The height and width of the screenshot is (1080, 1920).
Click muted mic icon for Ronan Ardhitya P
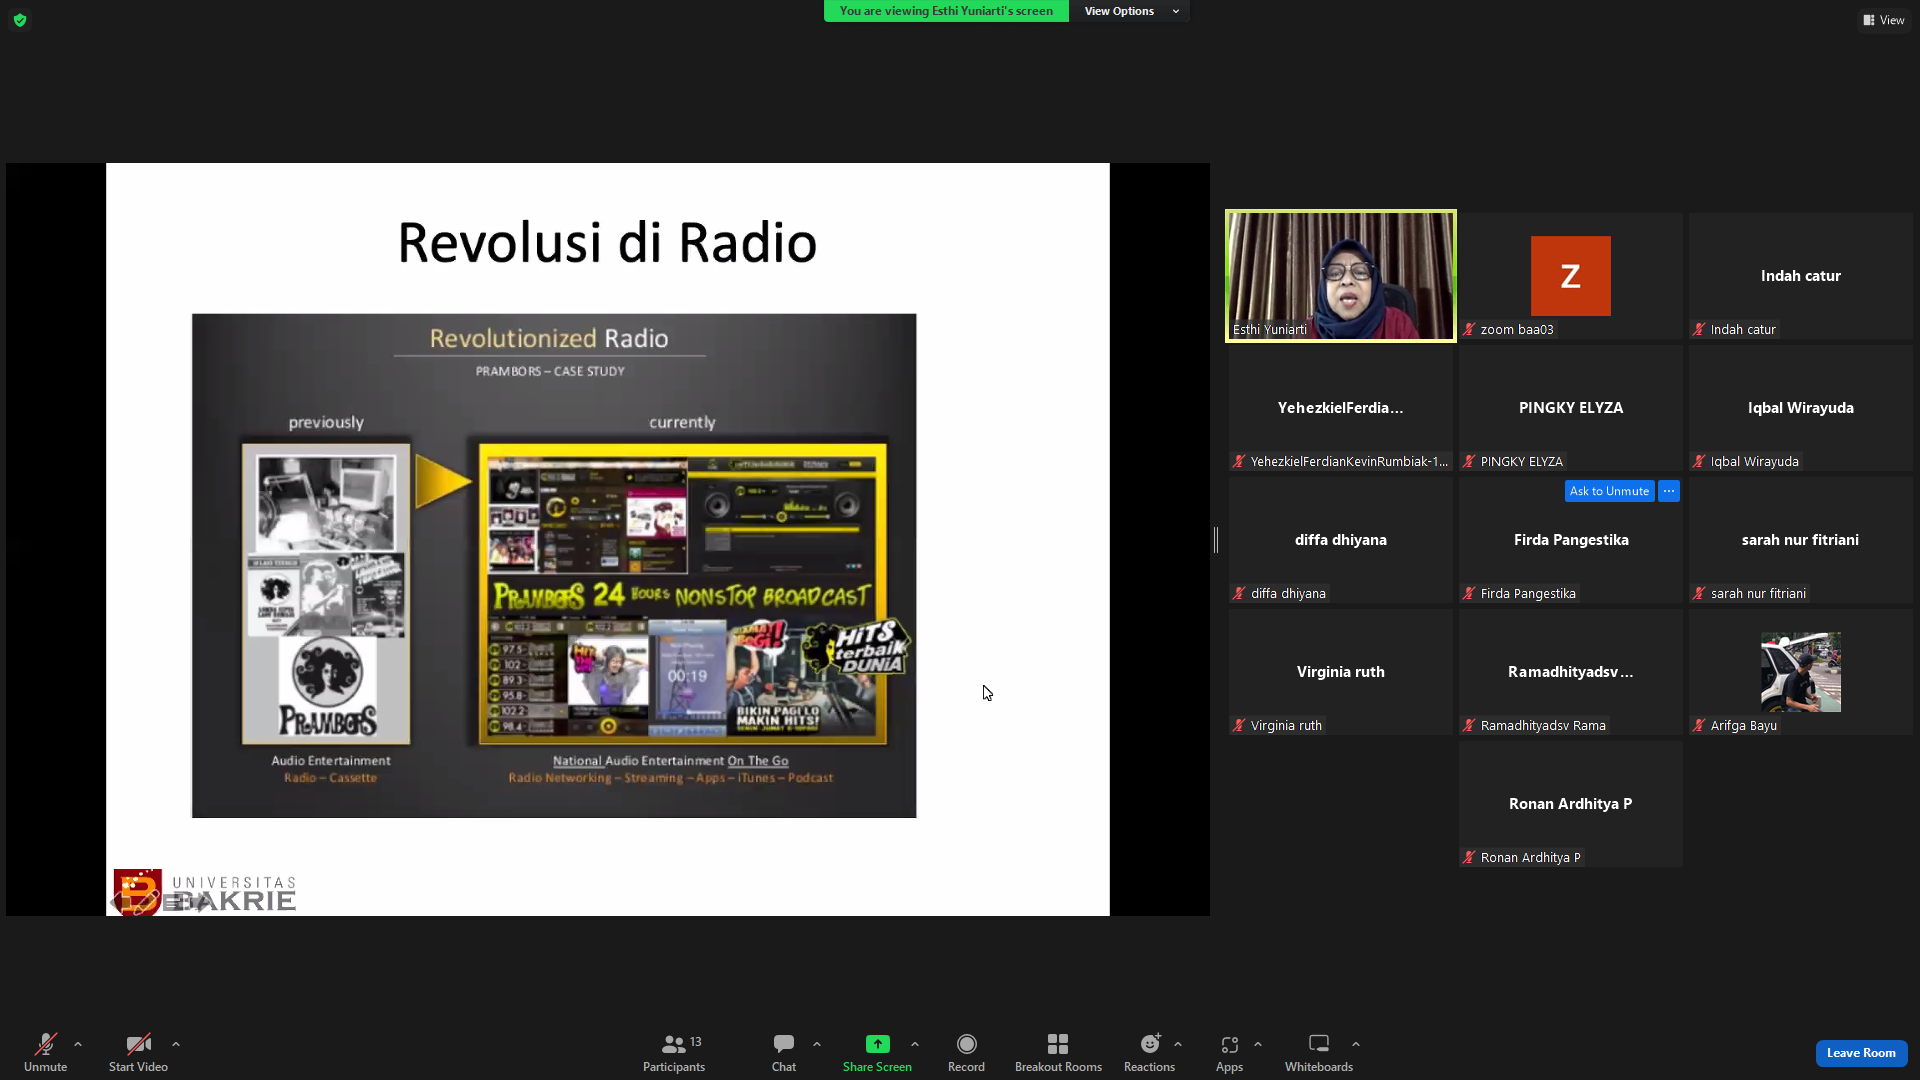click(x=1469, y=857)
